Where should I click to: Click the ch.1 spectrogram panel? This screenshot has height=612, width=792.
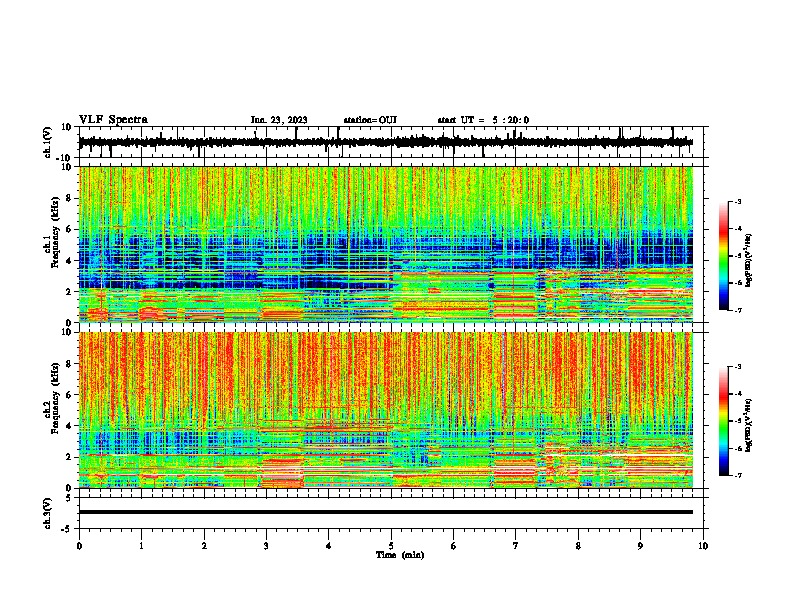[x=385, y=244]
